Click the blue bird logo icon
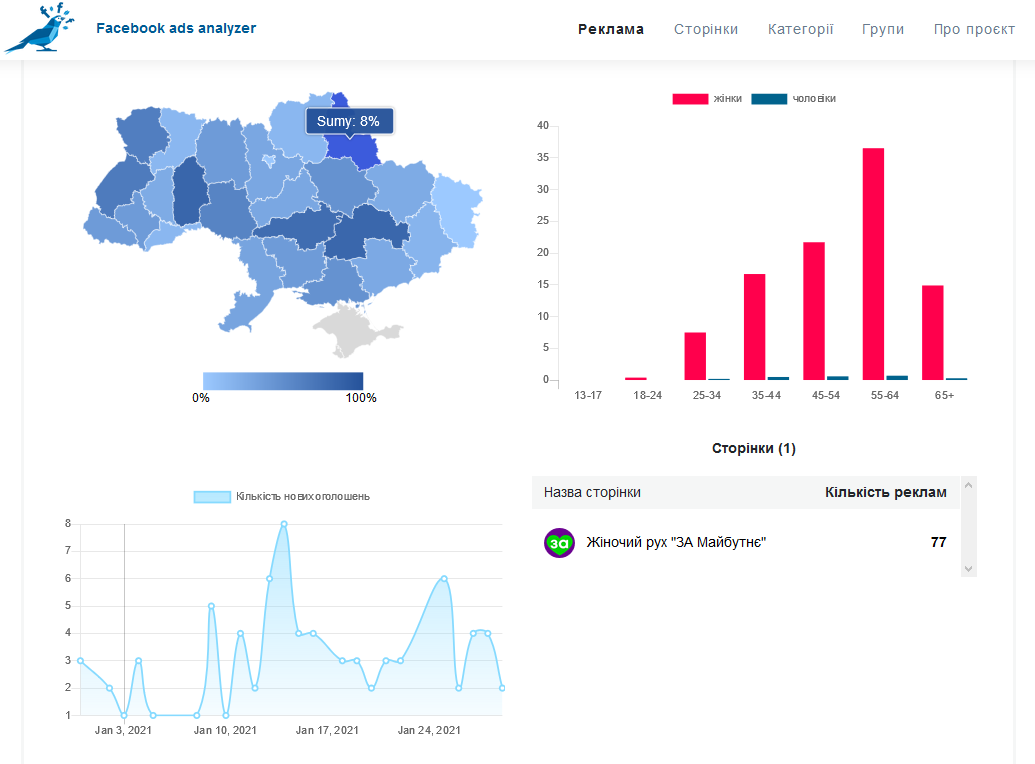 point(40,28)
